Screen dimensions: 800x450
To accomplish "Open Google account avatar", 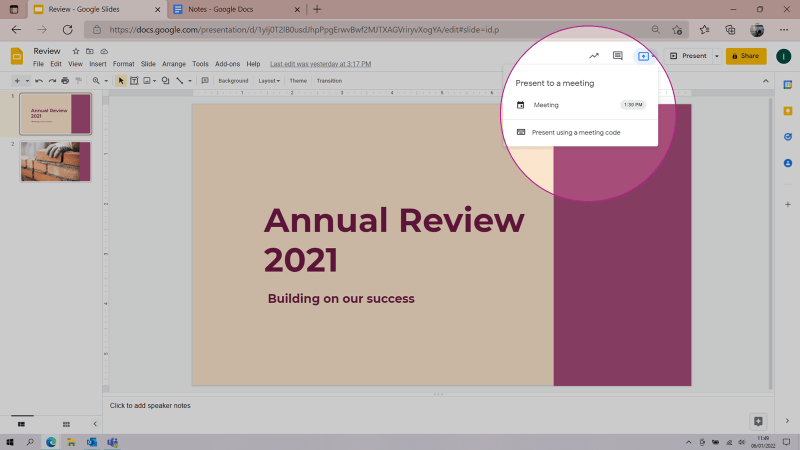I will point(784,56).
